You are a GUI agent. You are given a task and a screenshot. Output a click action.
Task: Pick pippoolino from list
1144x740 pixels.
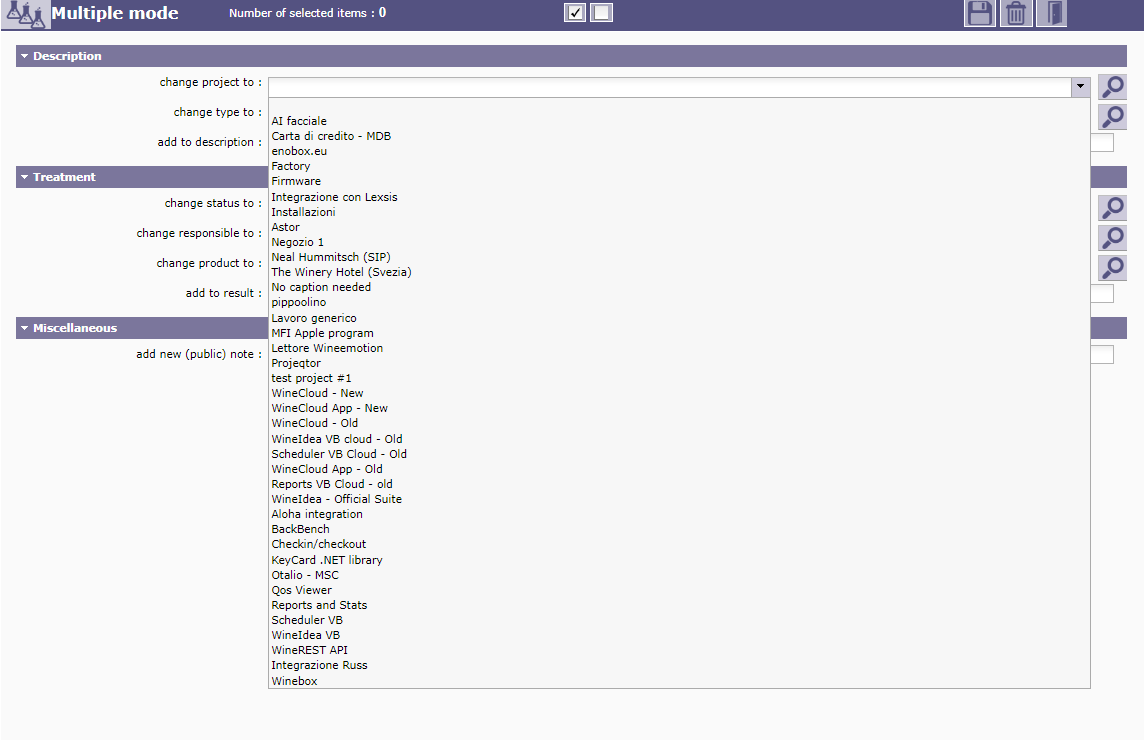(679, 302)
